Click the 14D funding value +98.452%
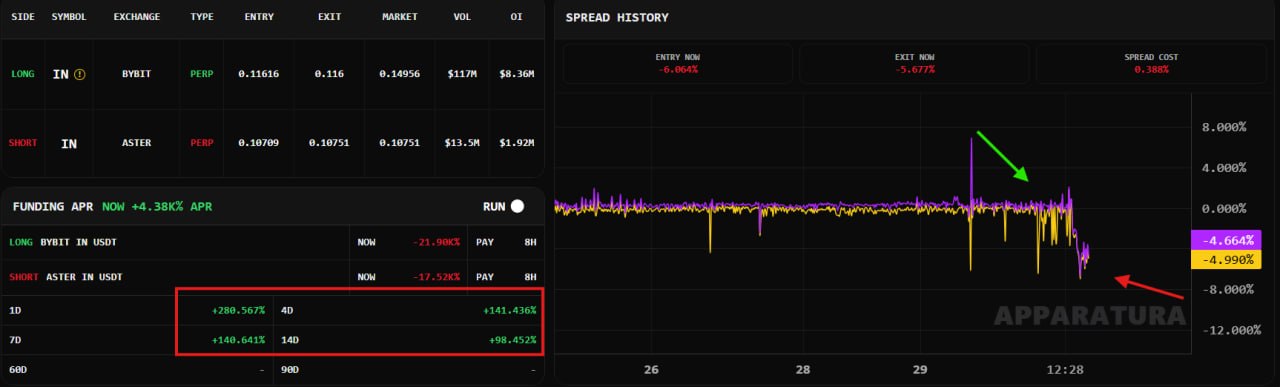 point(511,340)
